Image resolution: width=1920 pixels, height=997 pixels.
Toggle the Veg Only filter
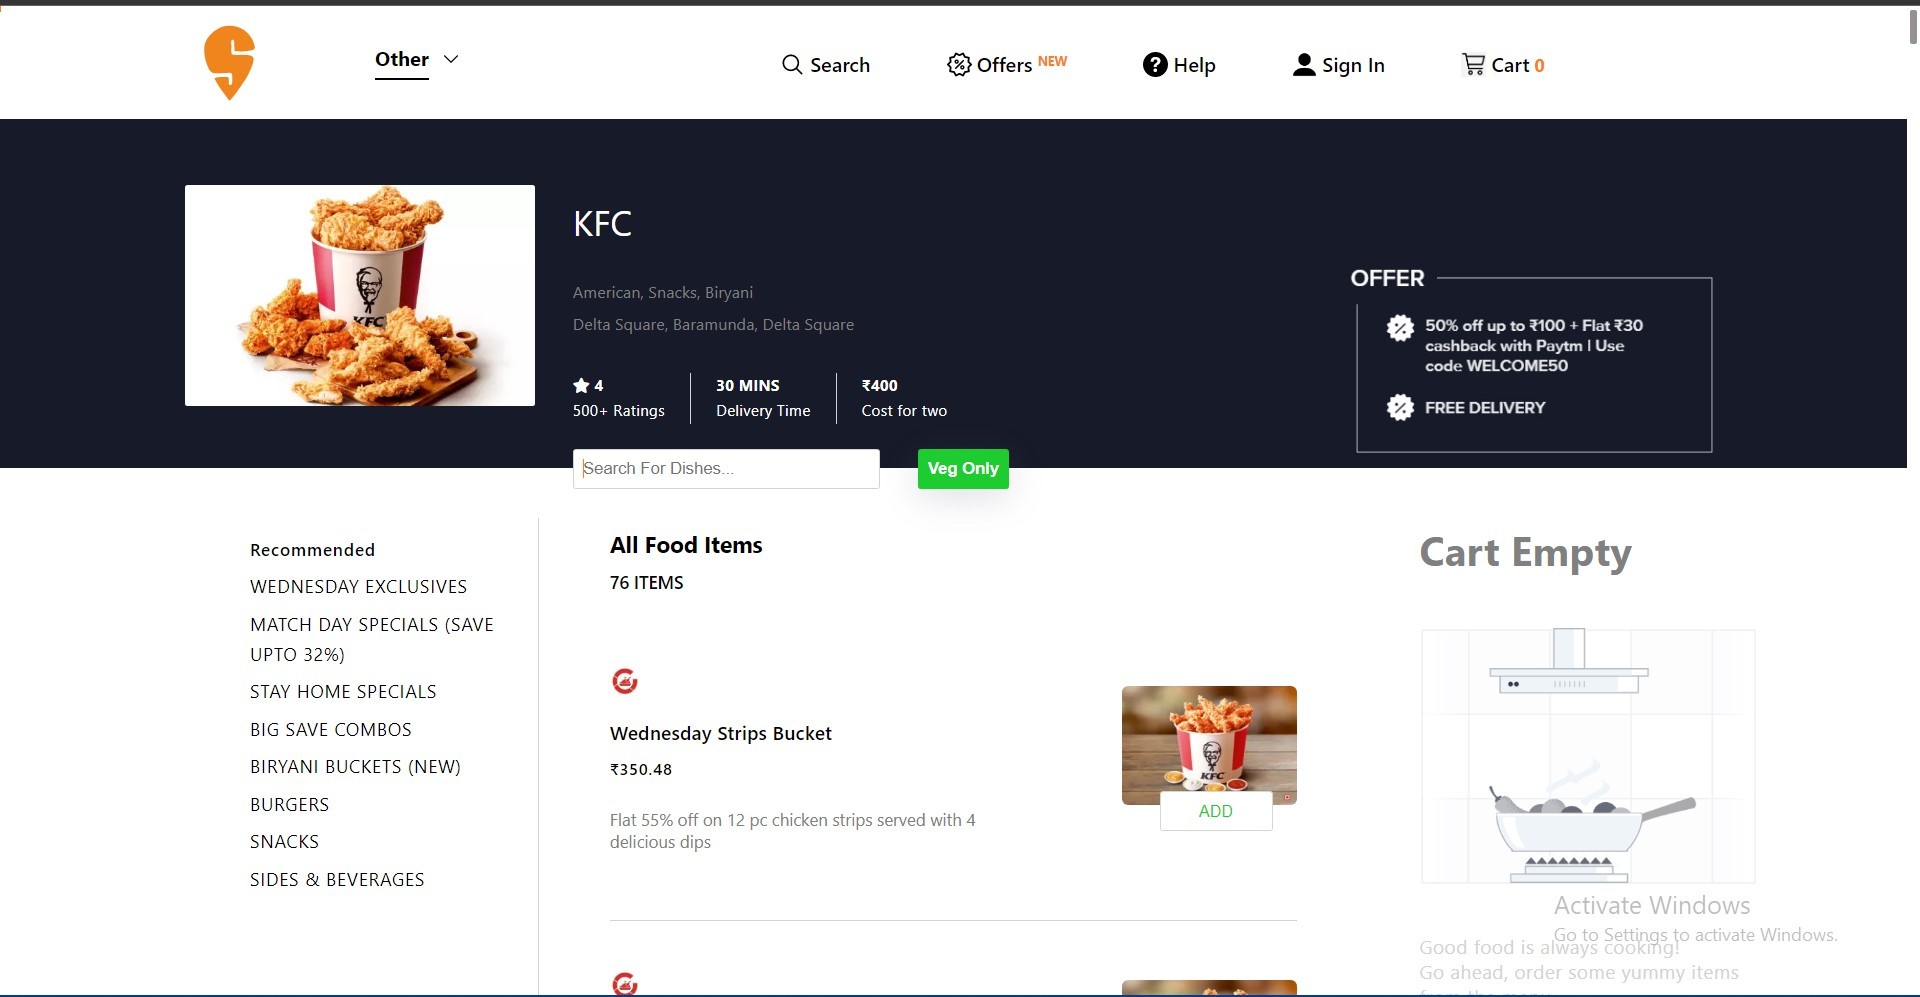(x=963, y=468)
